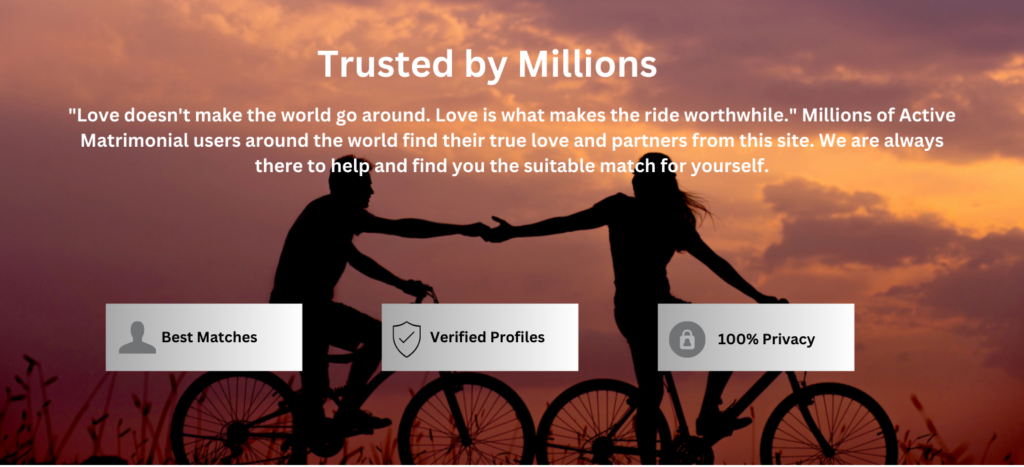The width and height of the screenshot is (1024, 467).
Task: Click the person silhouette icon
Action: click(x=137, y=338)
